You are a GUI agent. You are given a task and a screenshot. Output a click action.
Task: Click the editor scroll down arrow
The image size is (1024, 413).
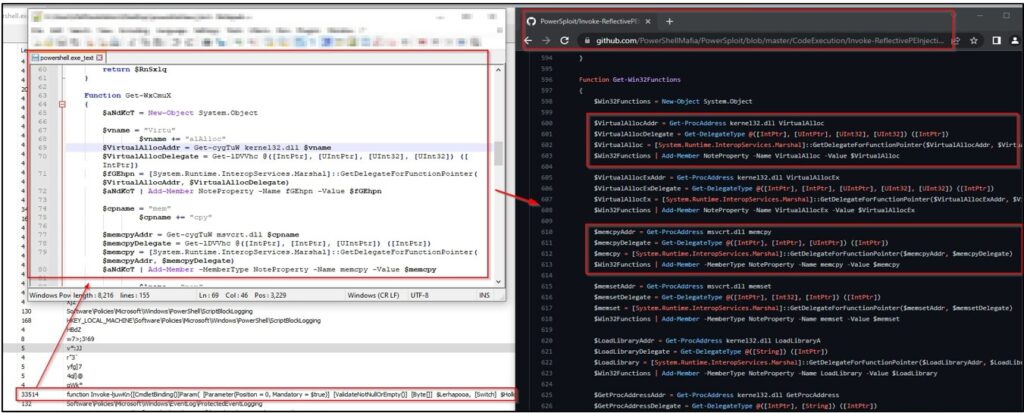[x=498, y=280]
